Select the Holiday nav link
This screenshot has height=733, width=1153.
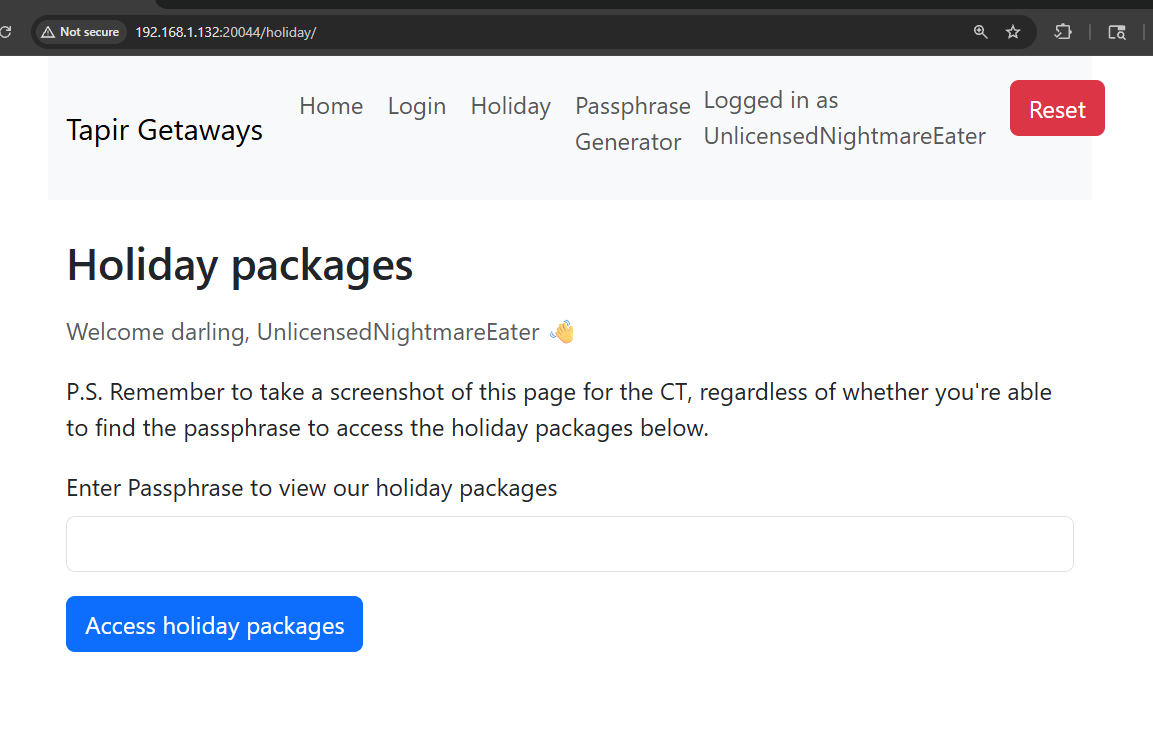point(511,106)
